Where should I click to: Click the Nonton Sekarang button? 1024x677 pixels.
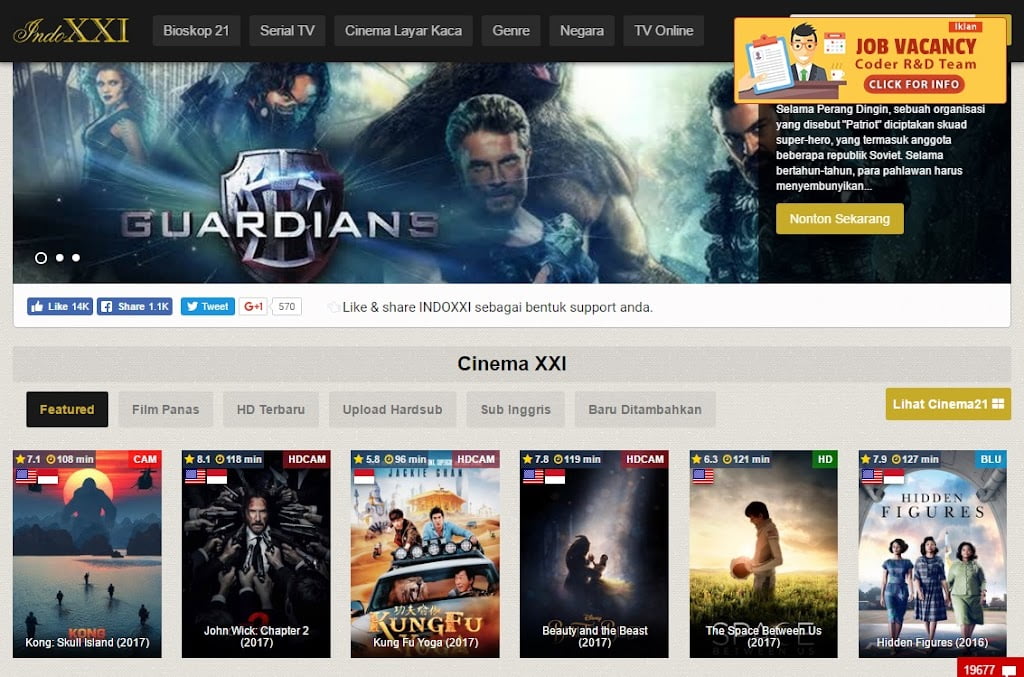tap(839, 219)
